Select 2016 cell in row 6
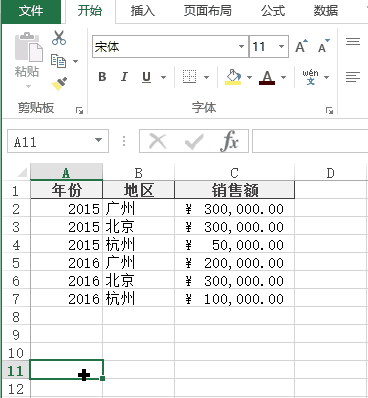368x398 pixels. (66, 281)
